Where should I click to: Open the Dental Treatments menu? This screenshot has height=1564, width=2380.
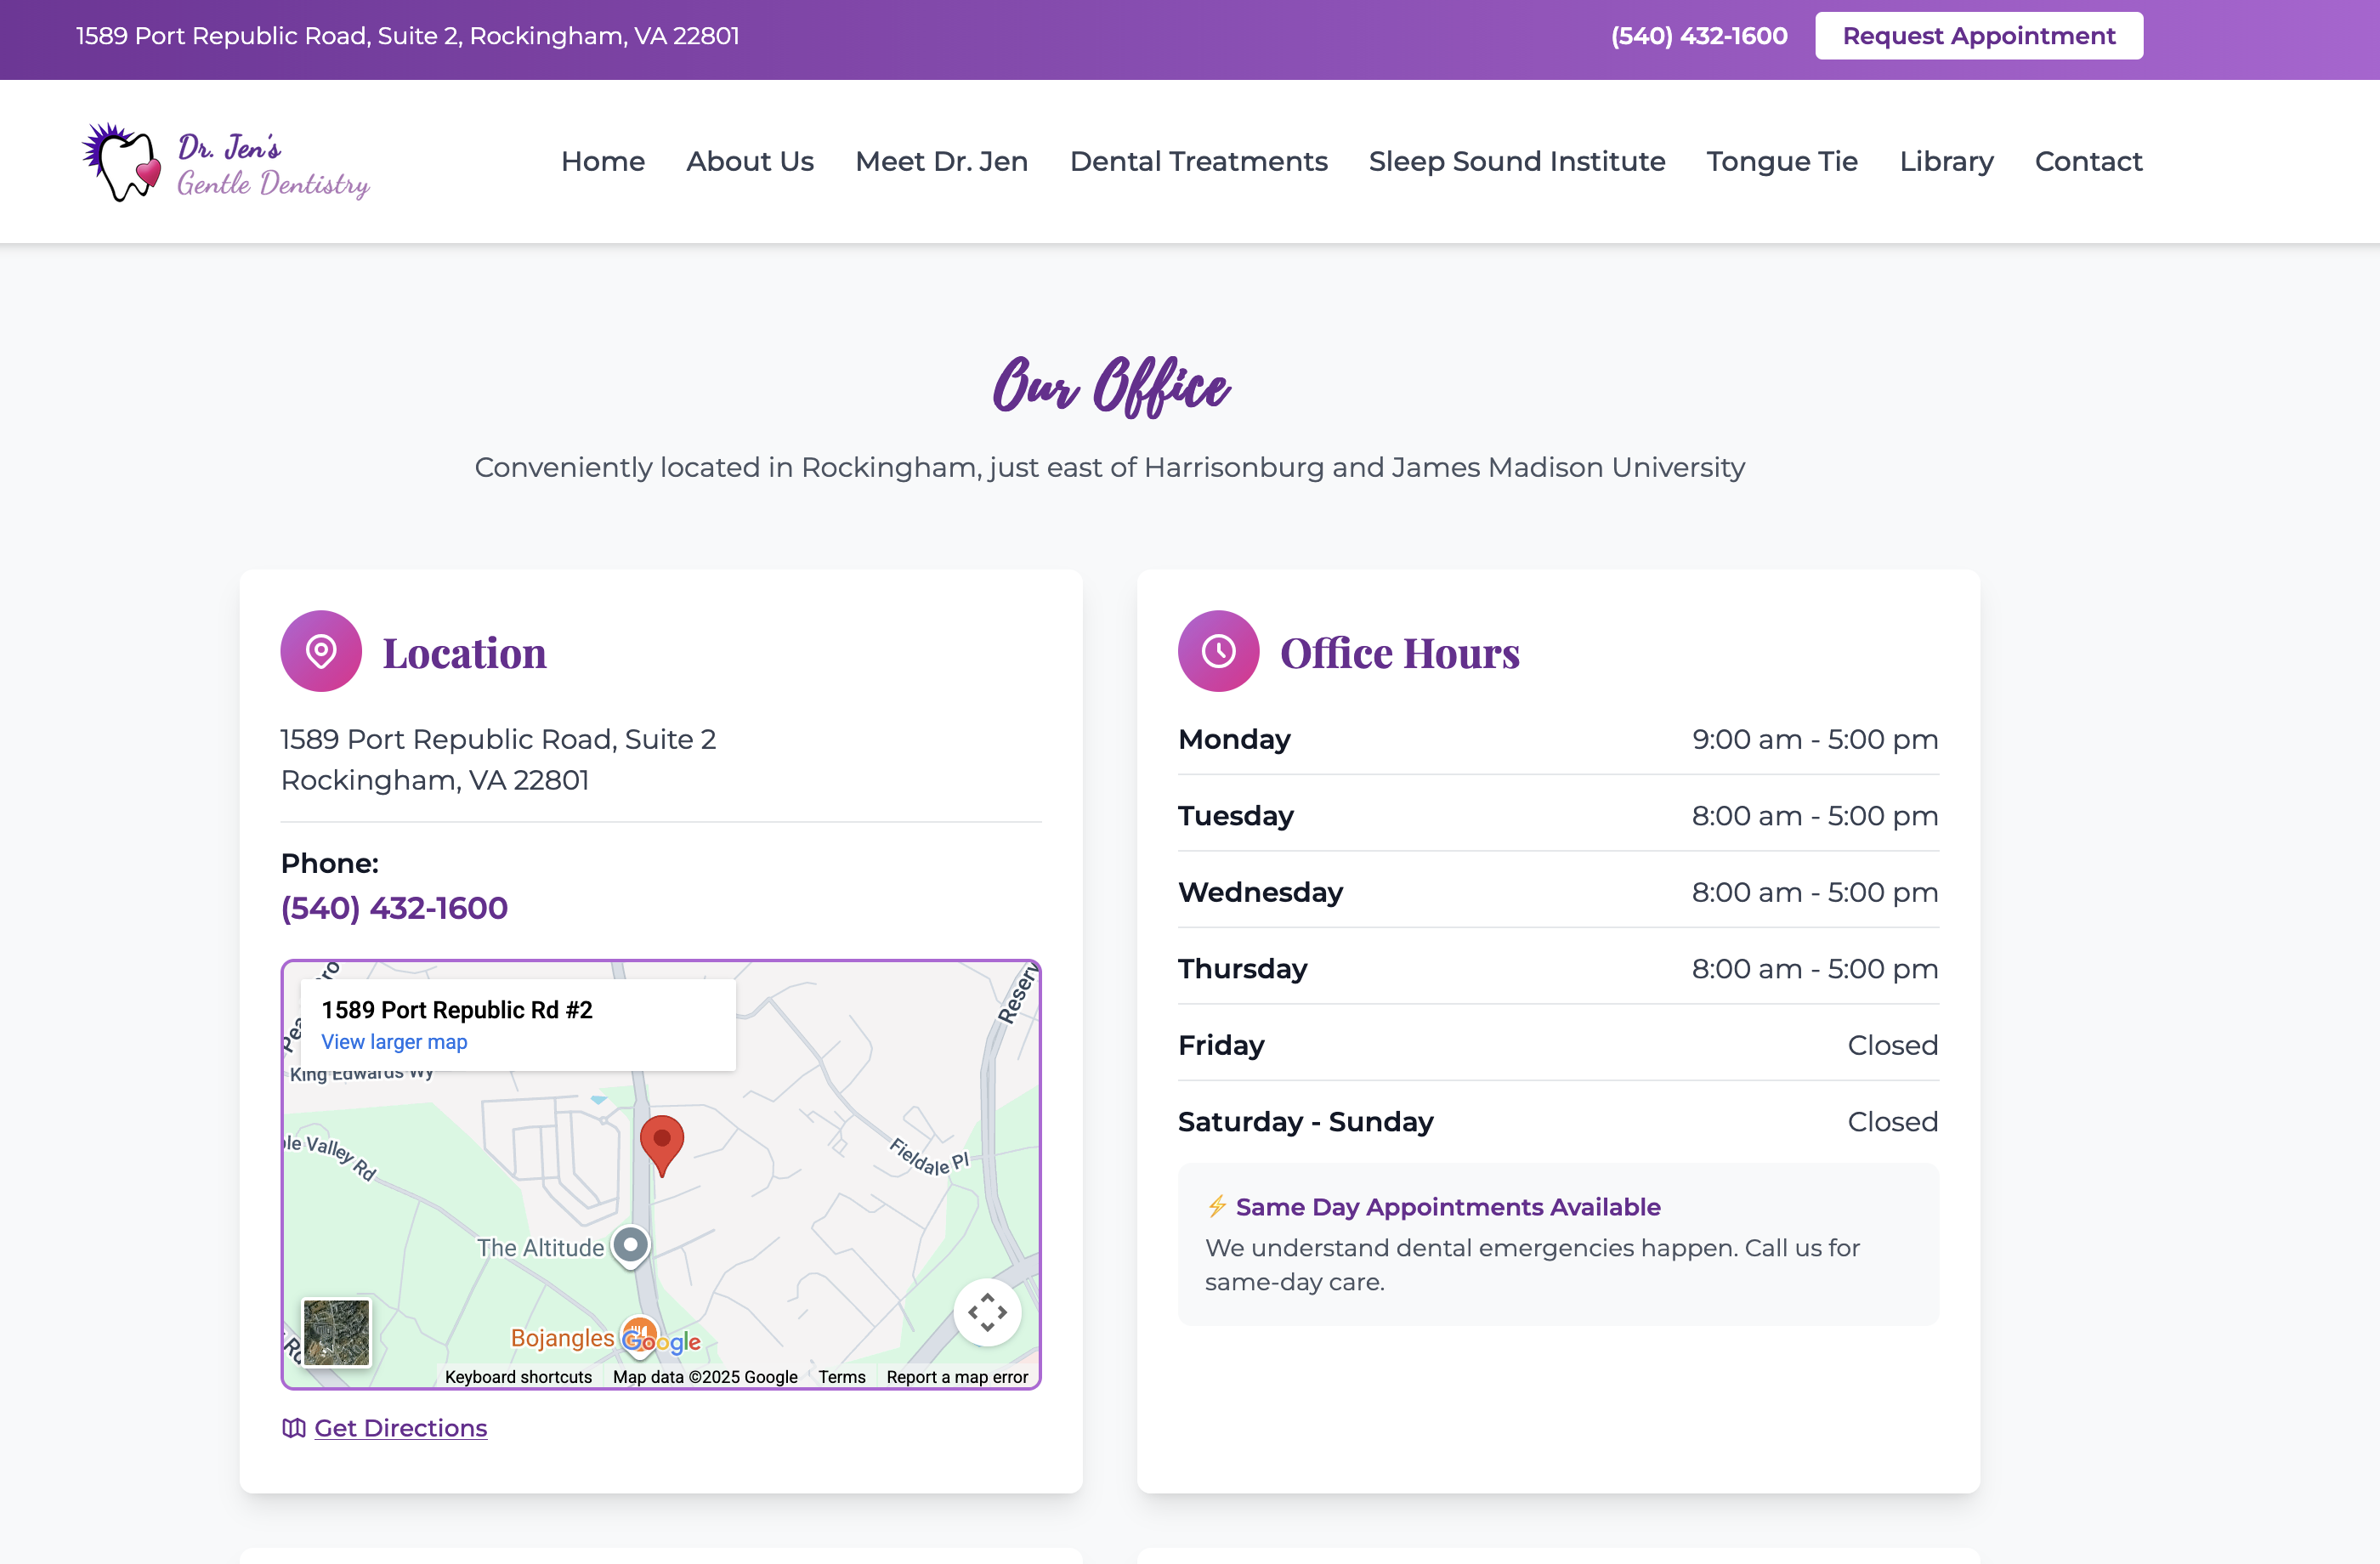pos(1199,161)
